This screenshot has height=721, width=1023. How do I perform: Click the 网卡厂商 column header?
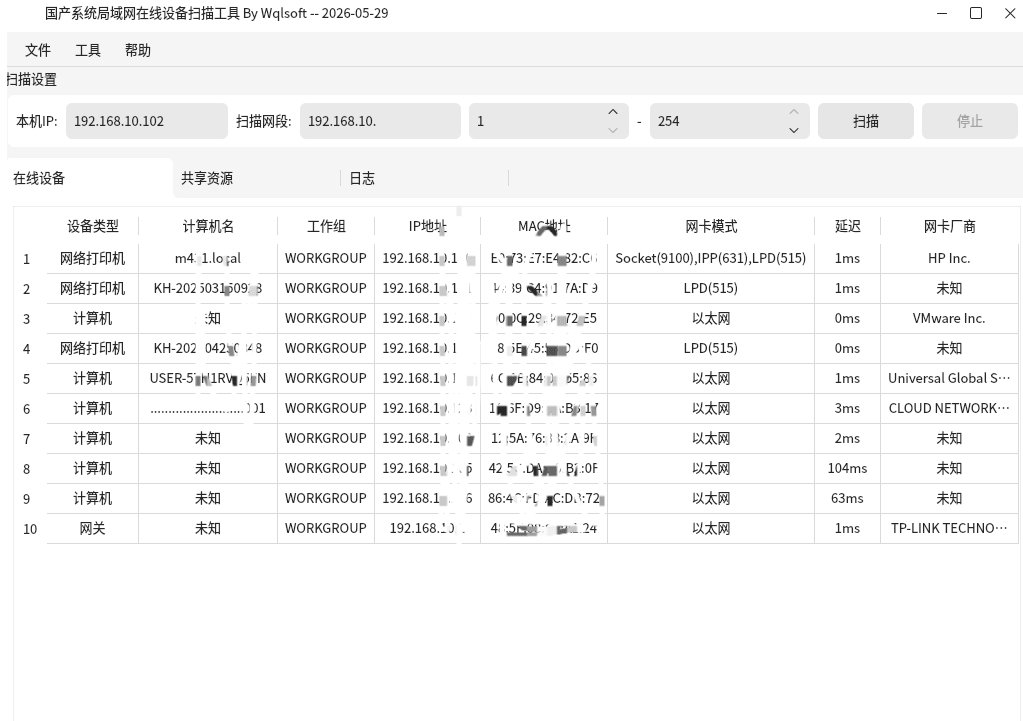(x=949, y=226)
